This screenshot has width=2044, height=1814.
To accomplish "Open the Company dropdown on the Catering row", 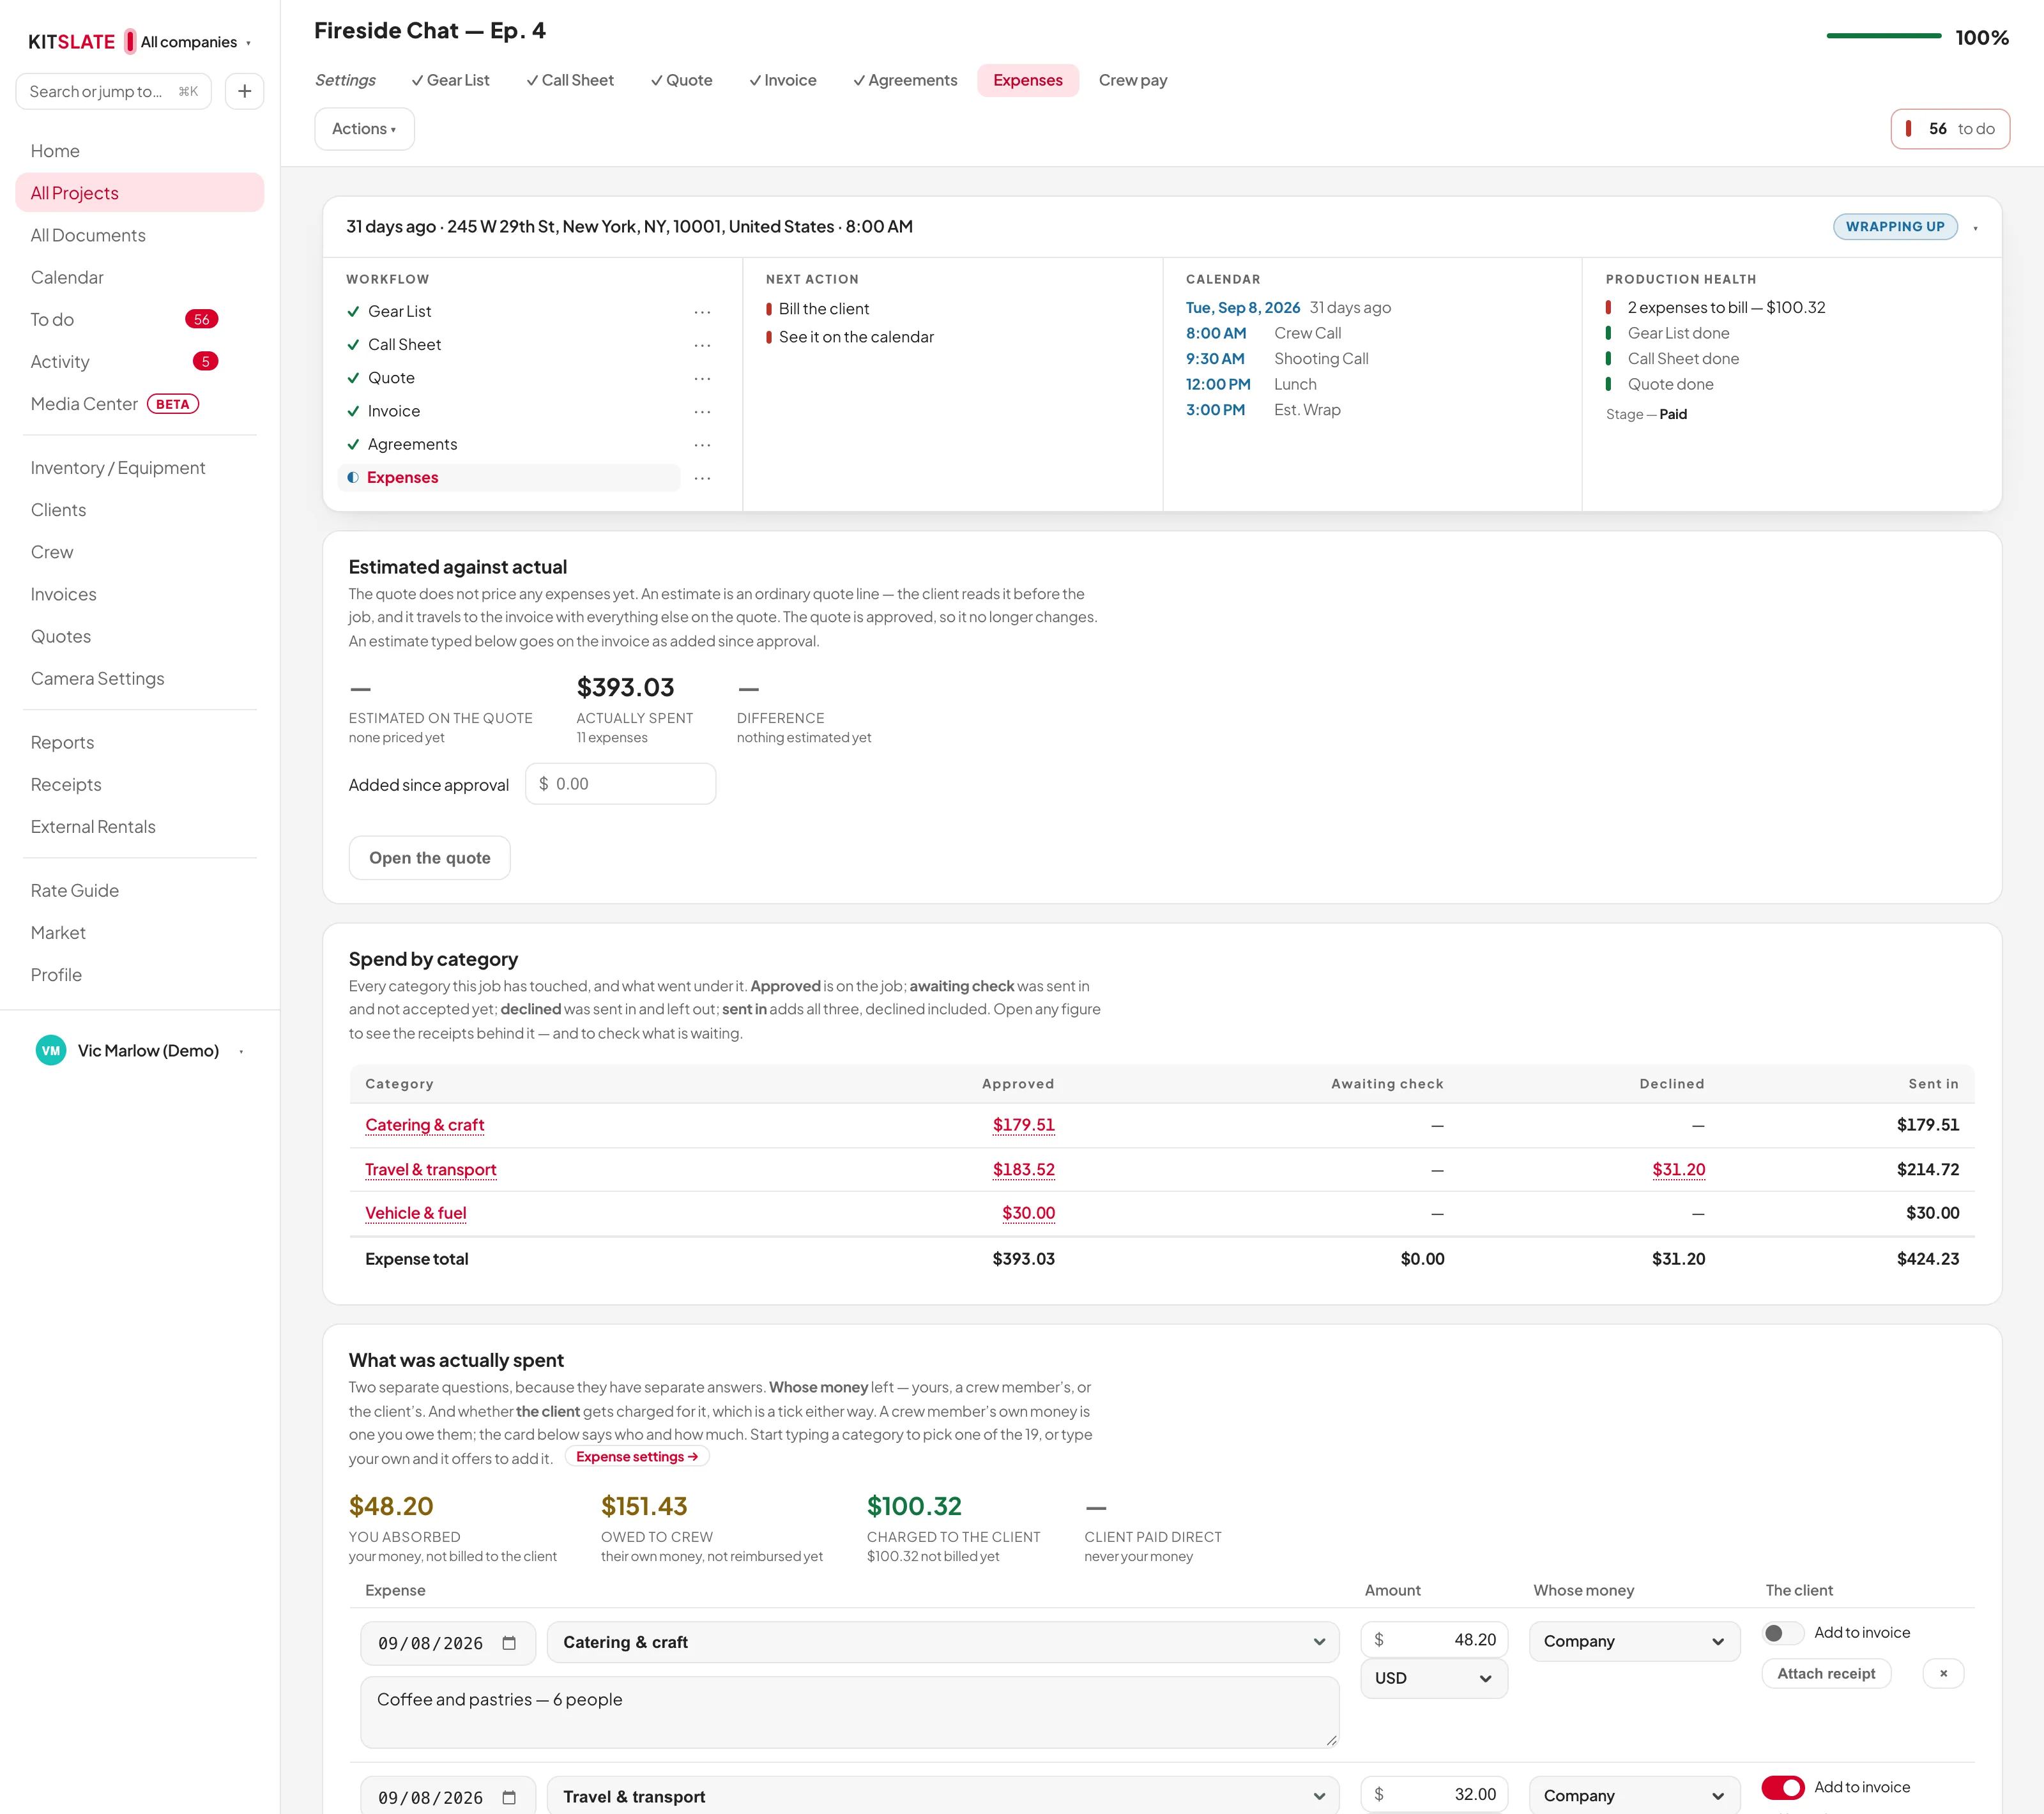I will pos(1634,1641).
